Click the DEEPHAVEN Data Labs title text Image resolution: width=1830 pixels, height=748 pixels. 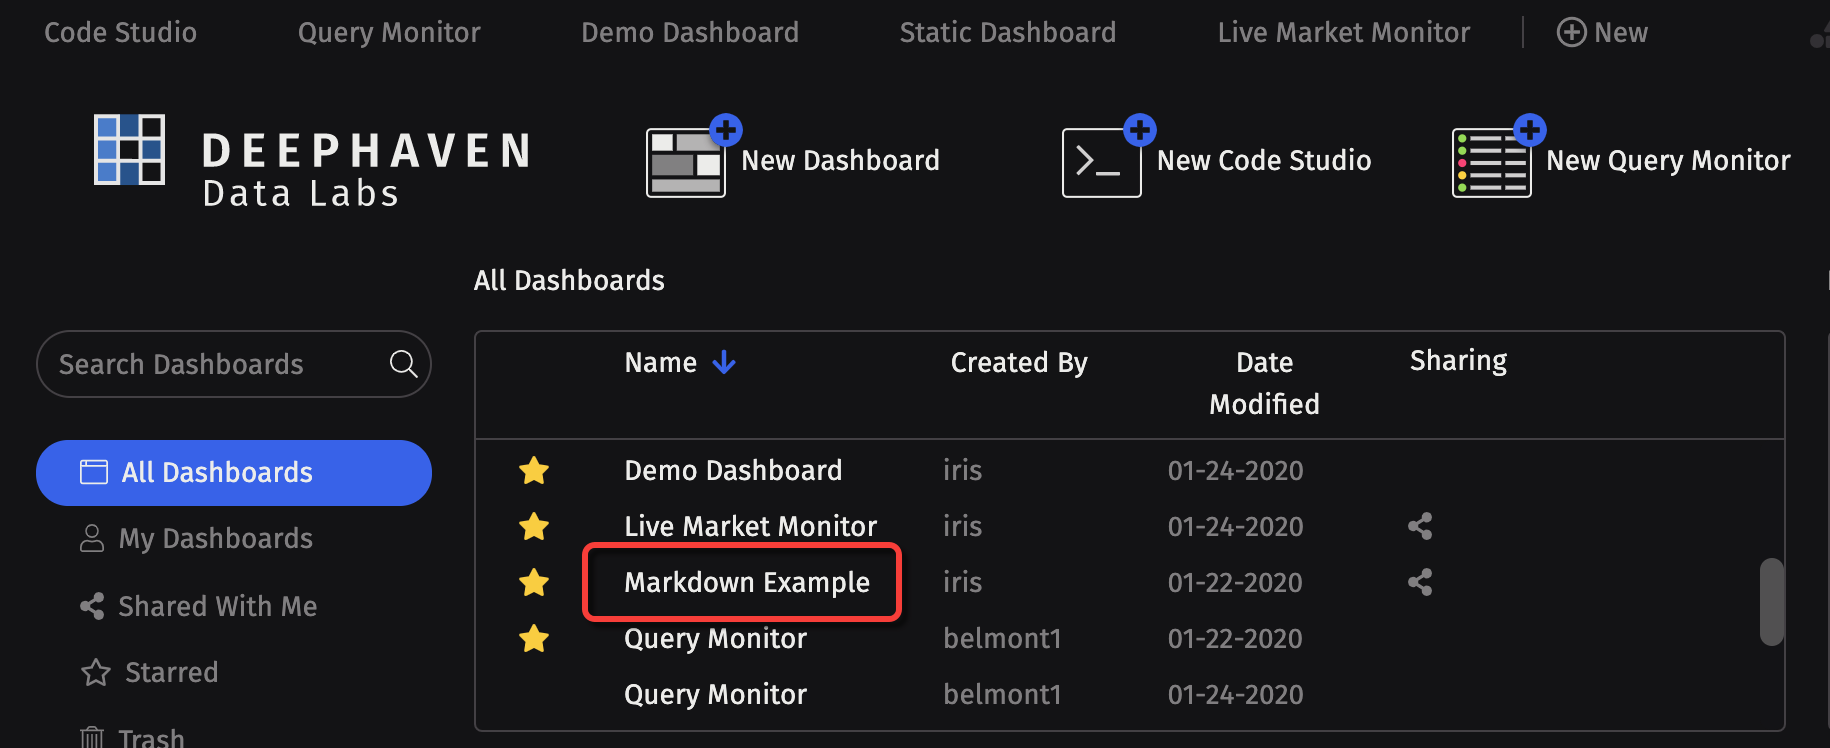pyautogui.click(x=366, y=170)
